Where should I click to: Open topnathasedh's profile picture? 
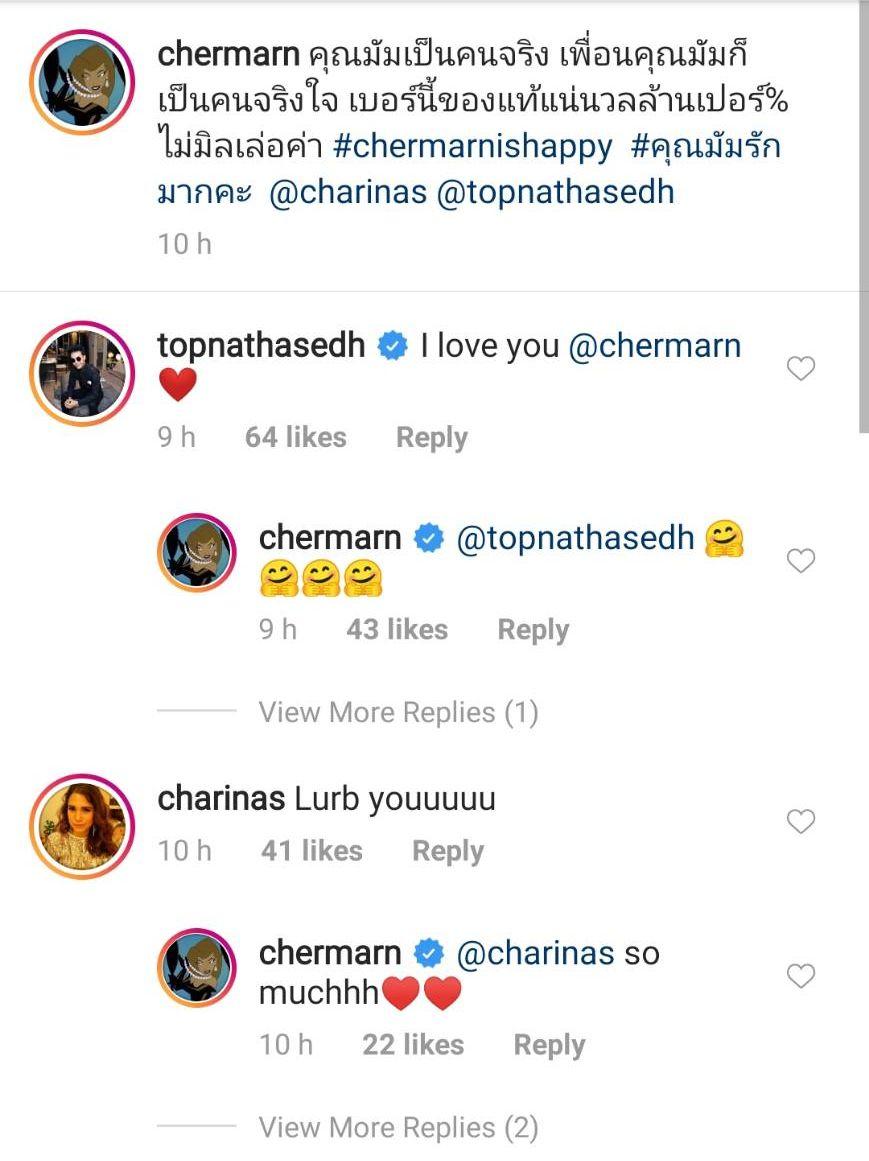82,372
